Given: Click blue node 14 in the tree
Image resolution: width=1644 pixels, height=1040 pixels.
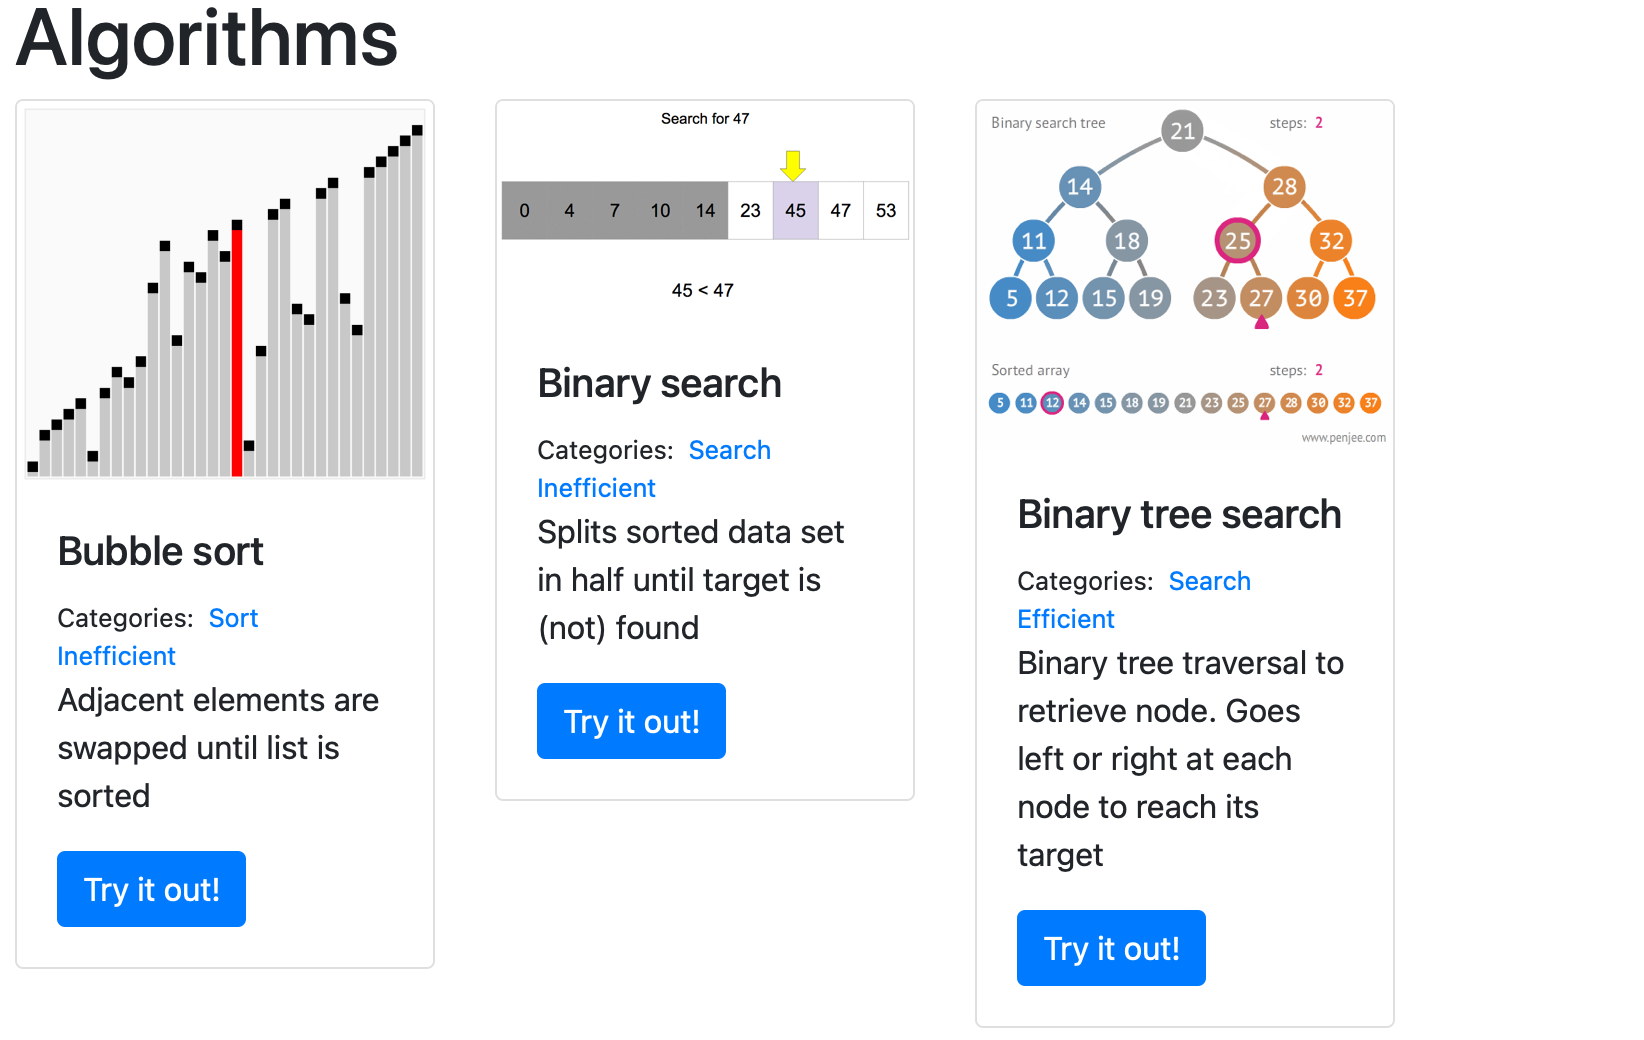Looking at the screenshot, I should (x=1080, y=186).
